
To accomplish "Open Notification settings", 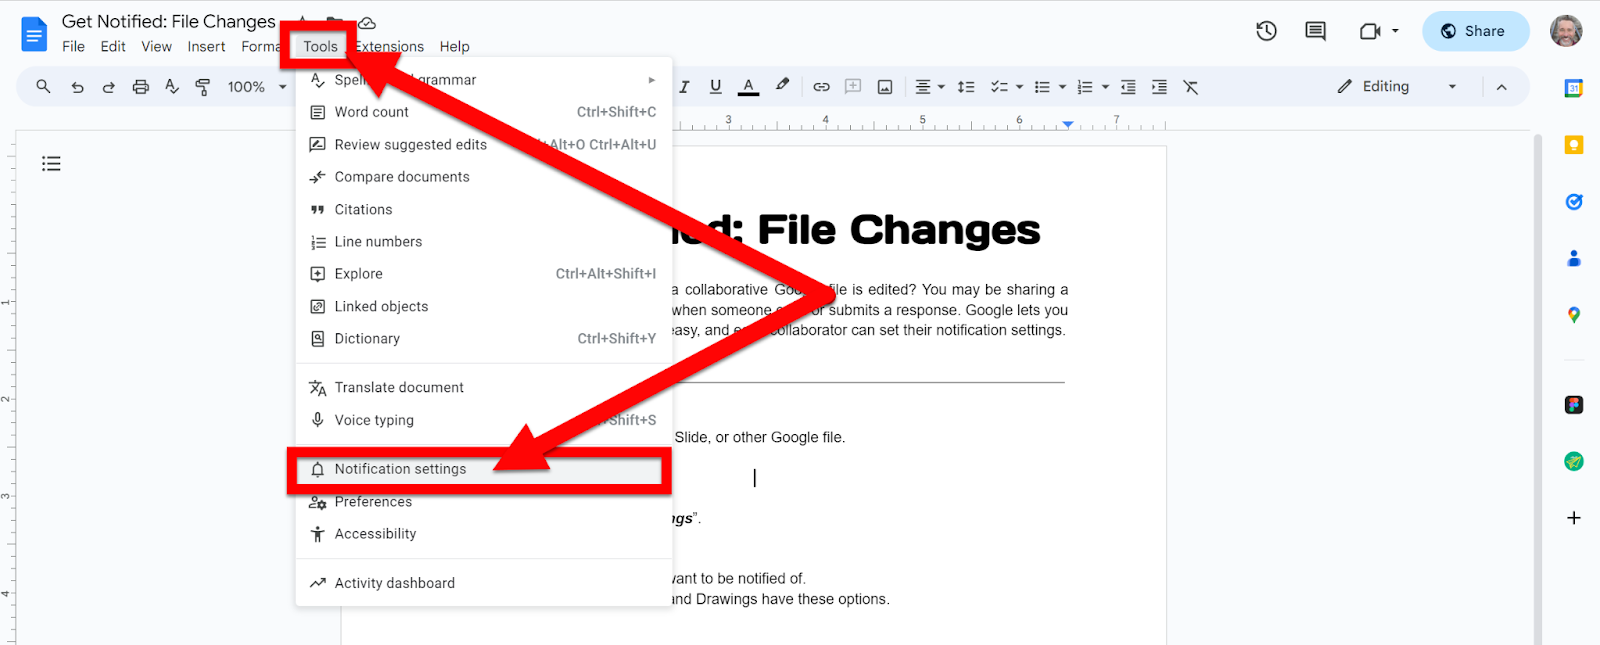I will click(484, 469).
